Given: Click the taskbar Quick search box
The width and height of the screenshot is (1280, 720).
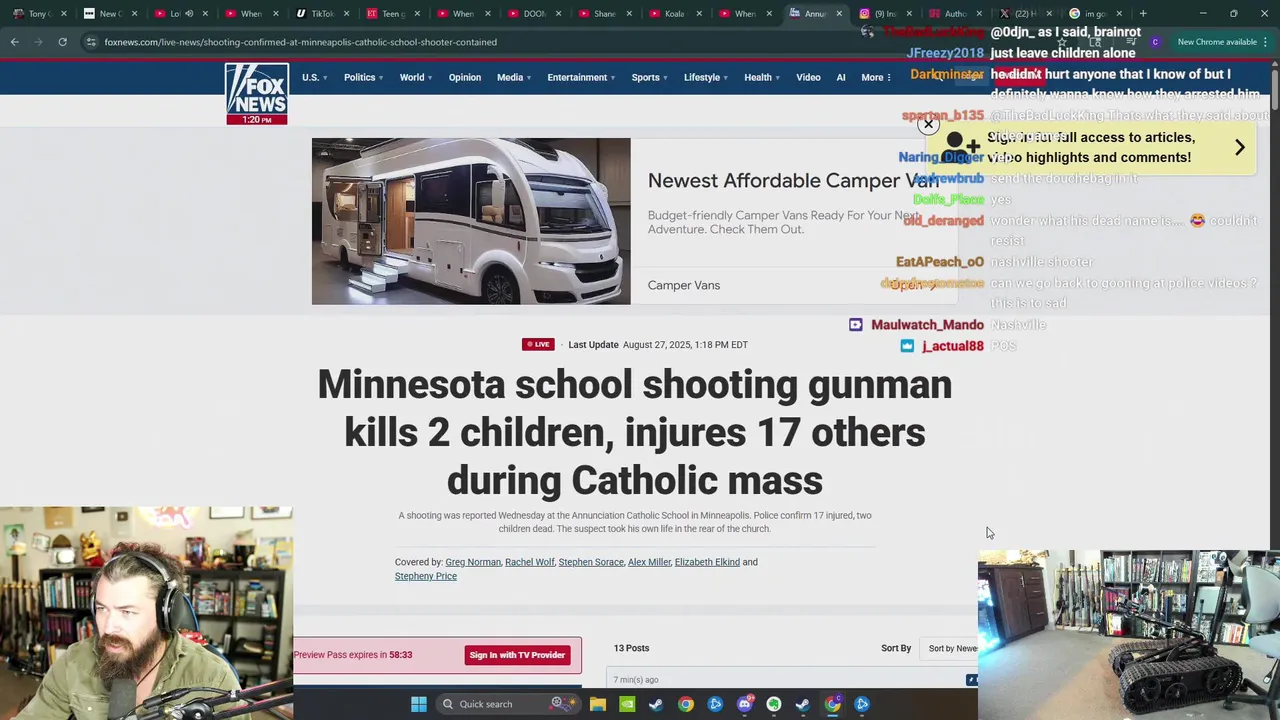Looking at the screenshot, I should pos(506,704).
